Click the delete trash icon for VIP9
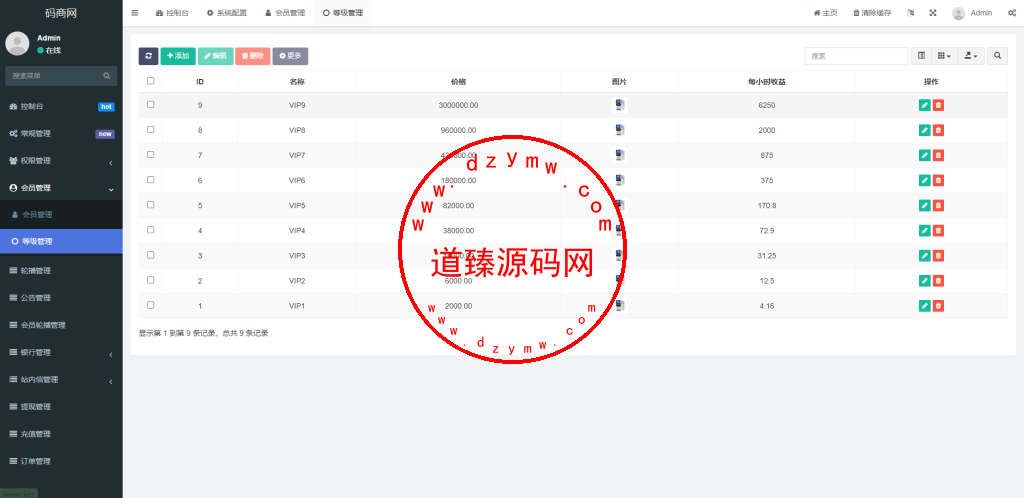The image size is (1024, 498). point(938,105)
